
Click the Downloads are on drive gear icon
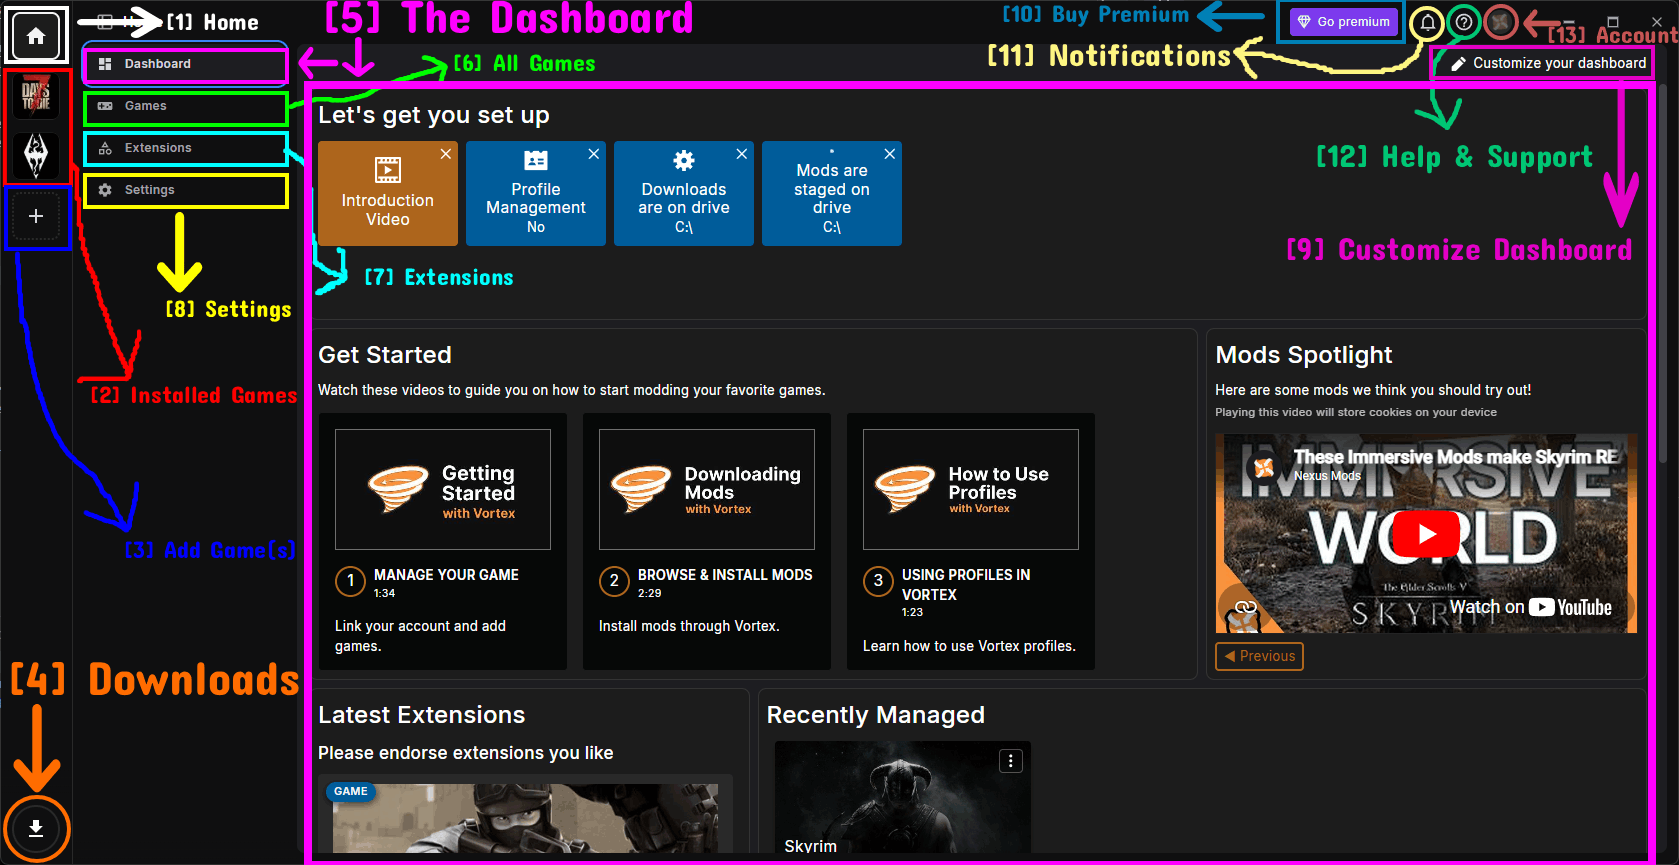684,161
